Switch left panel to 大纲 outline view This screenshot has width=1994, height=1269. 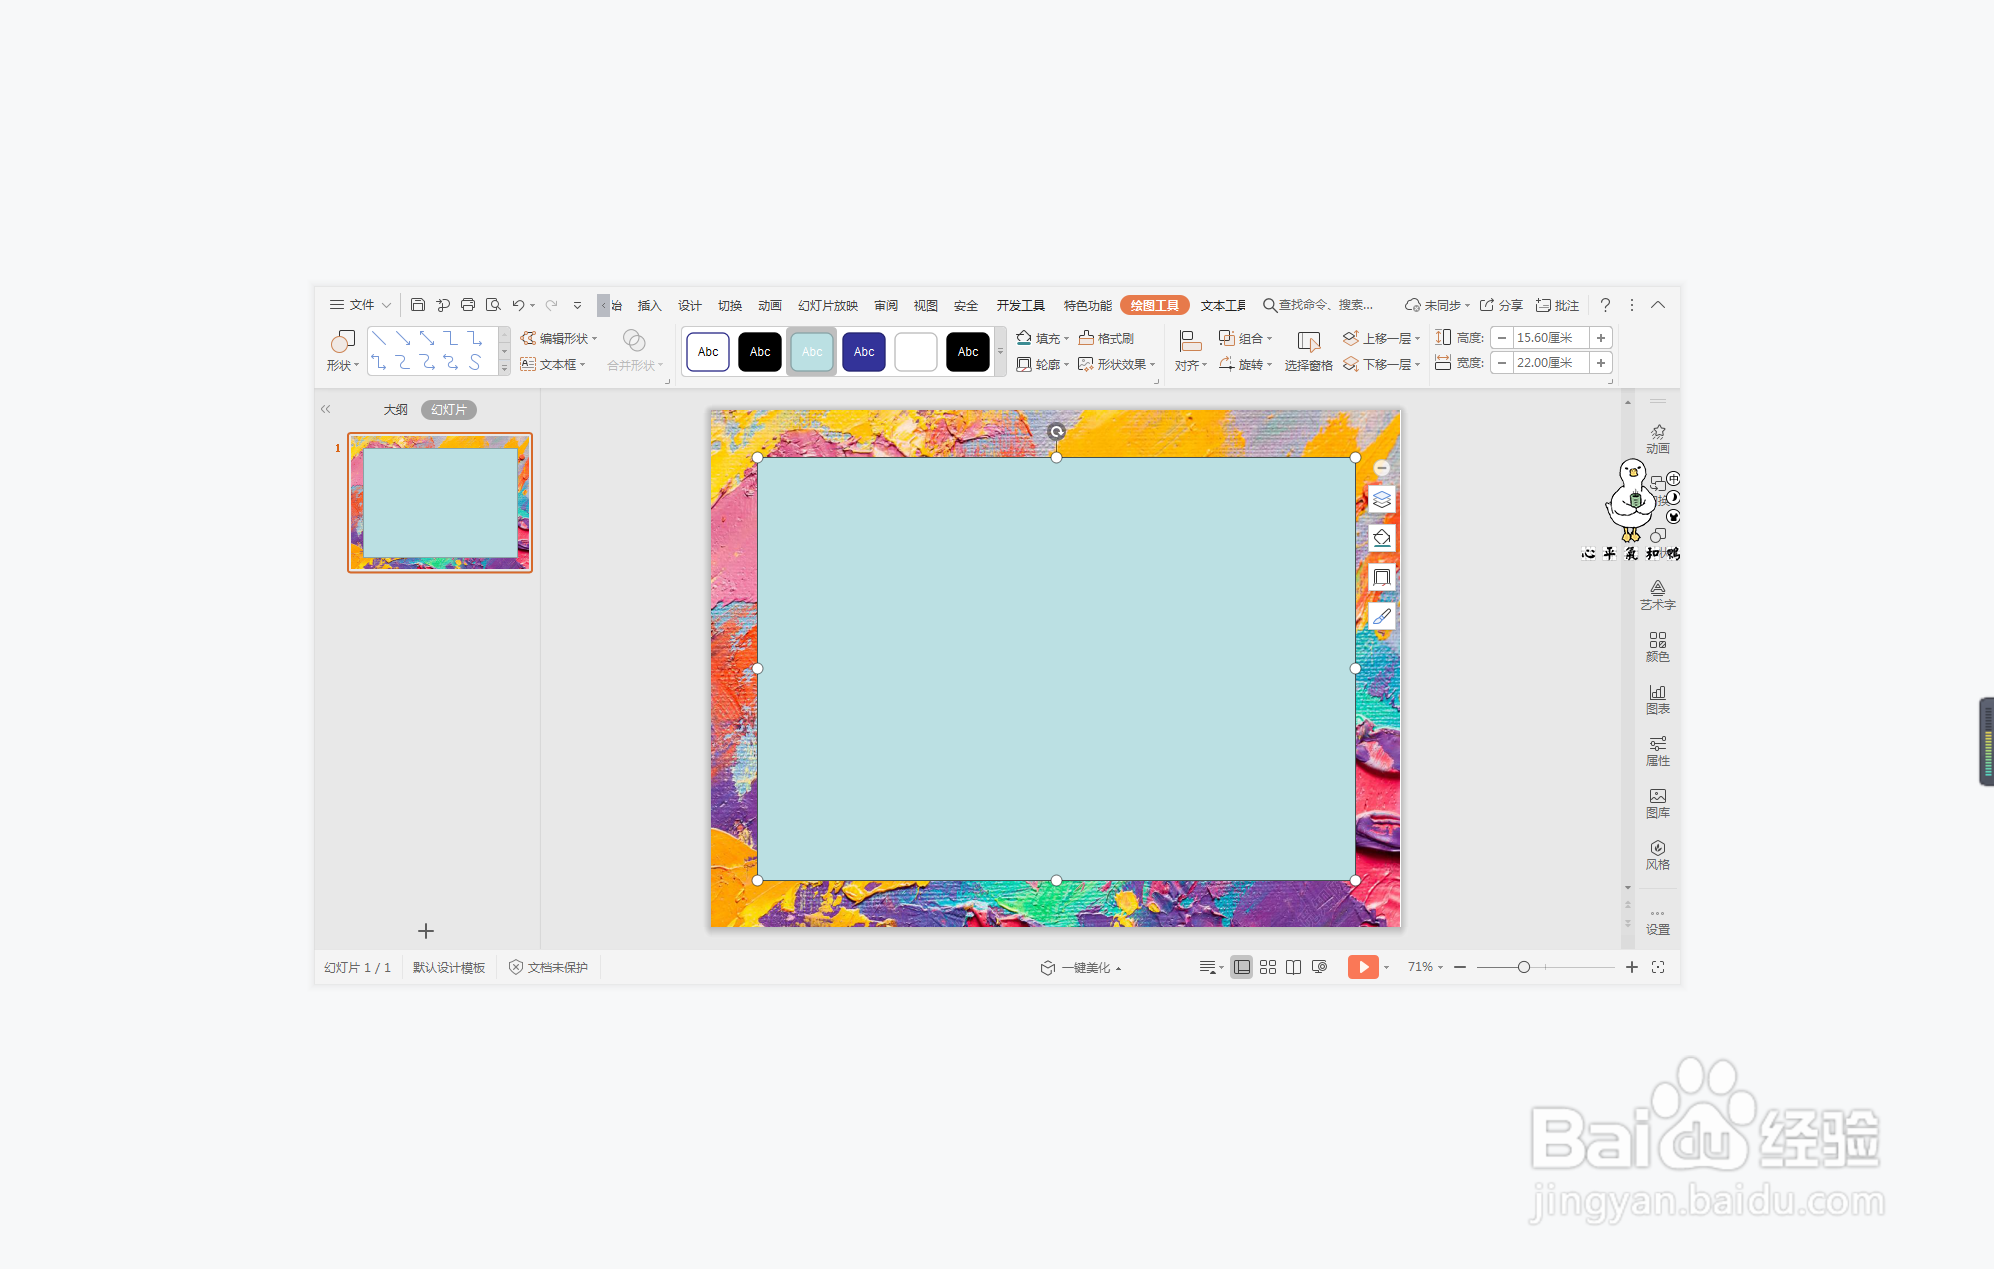pos(395,410)
